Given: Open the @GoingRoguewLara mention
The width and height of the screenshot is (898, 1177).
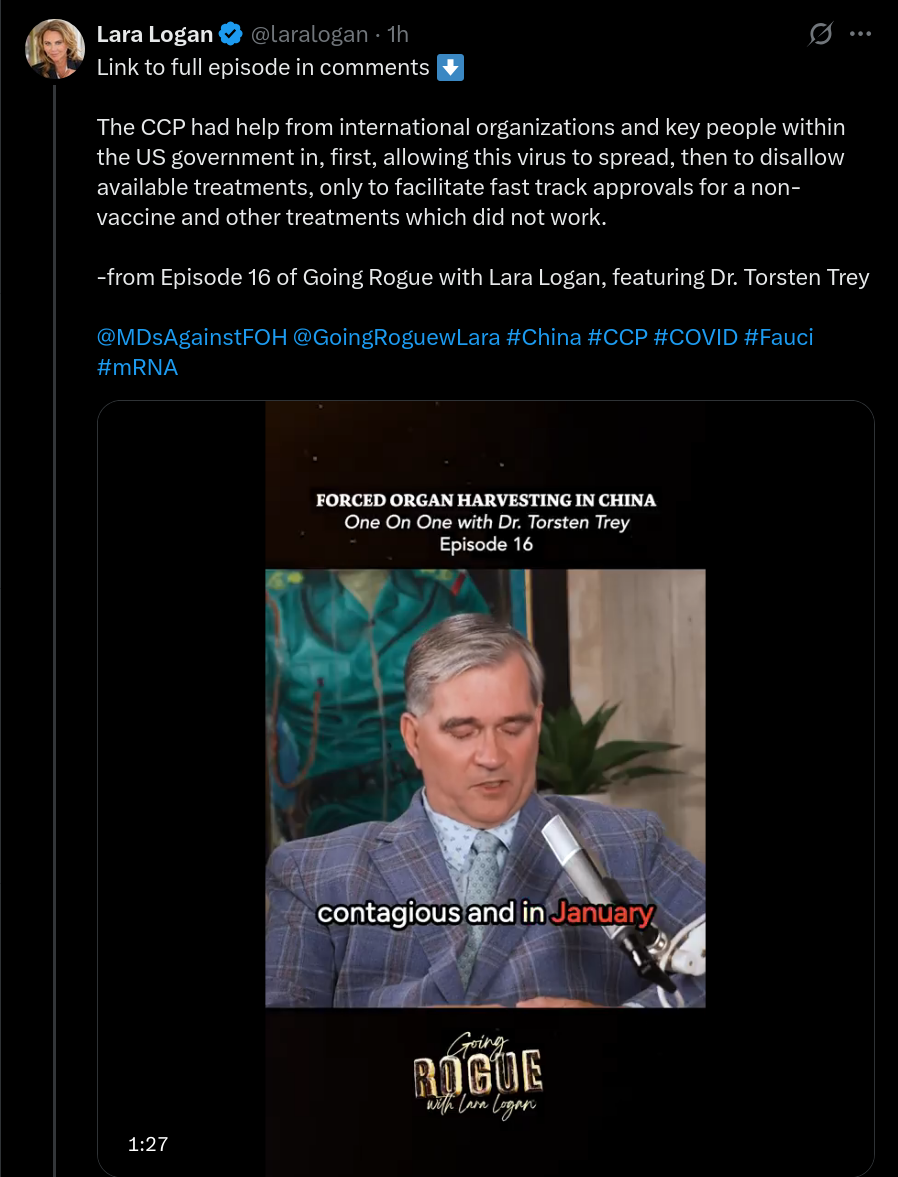Looking at the screenshot, I should (396, 337).
